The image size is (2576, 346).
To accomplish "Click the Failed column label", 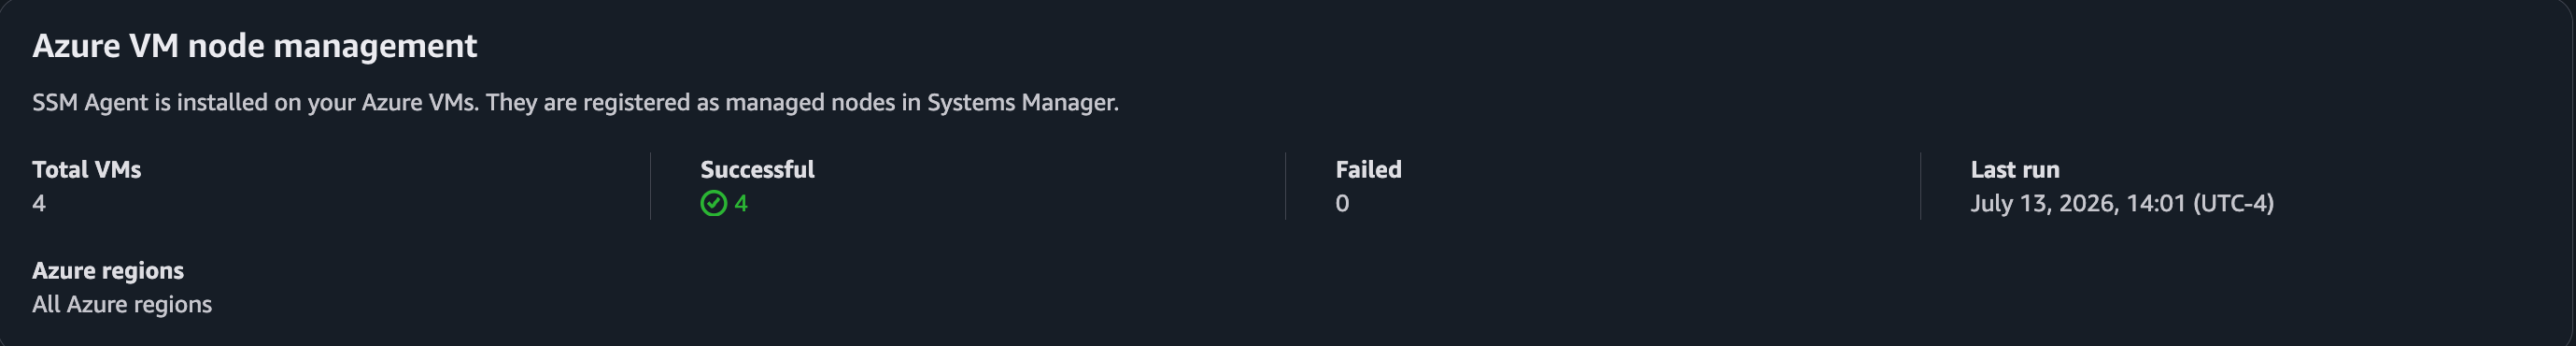I will (1368, 170).
